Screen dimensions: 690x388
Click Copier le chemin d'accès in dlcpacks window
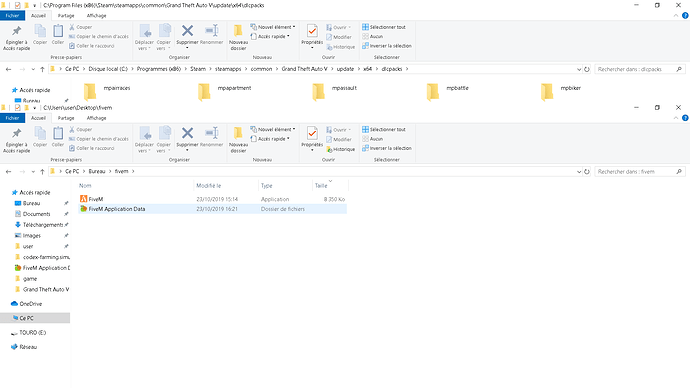point(99,37)
